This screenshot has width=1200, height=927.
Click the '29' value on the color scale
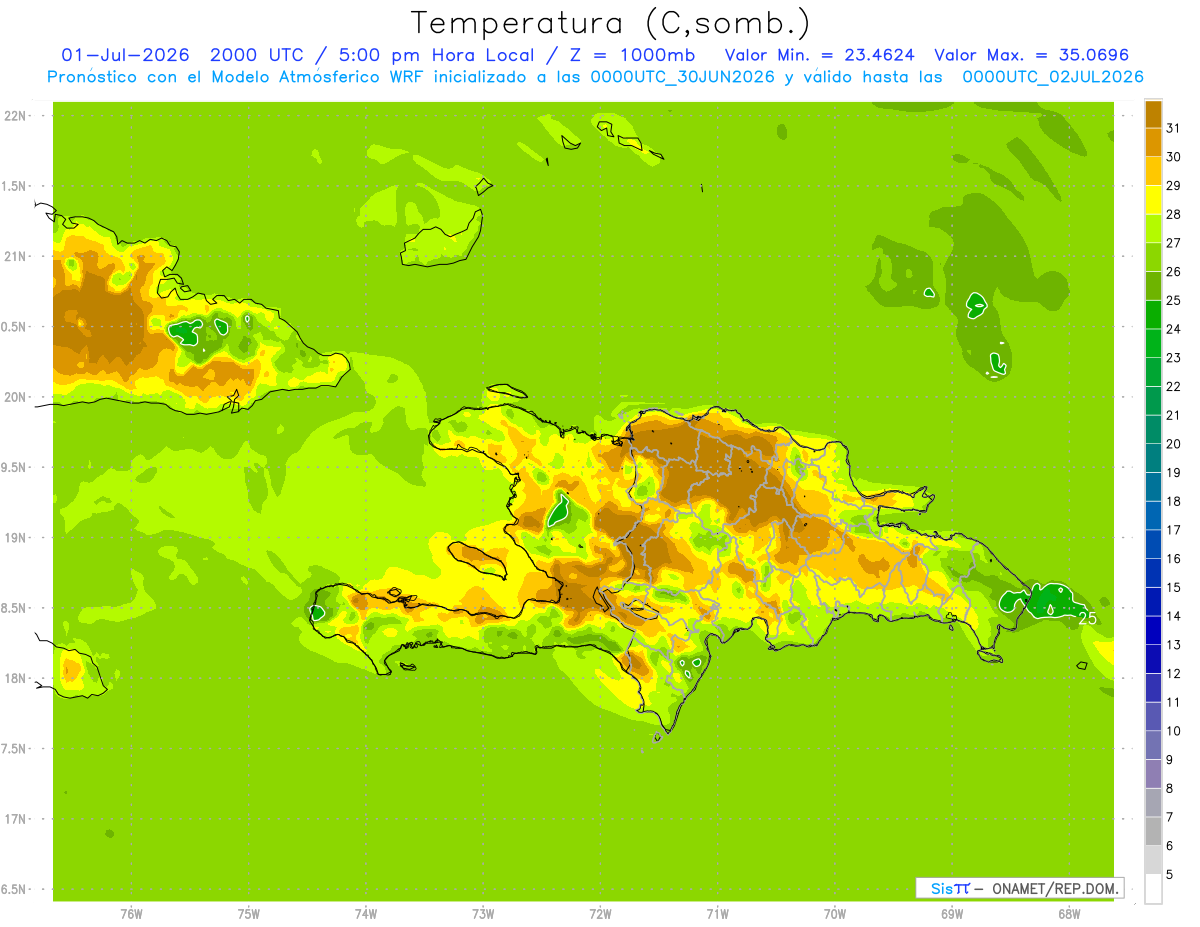click(1173, 185)
